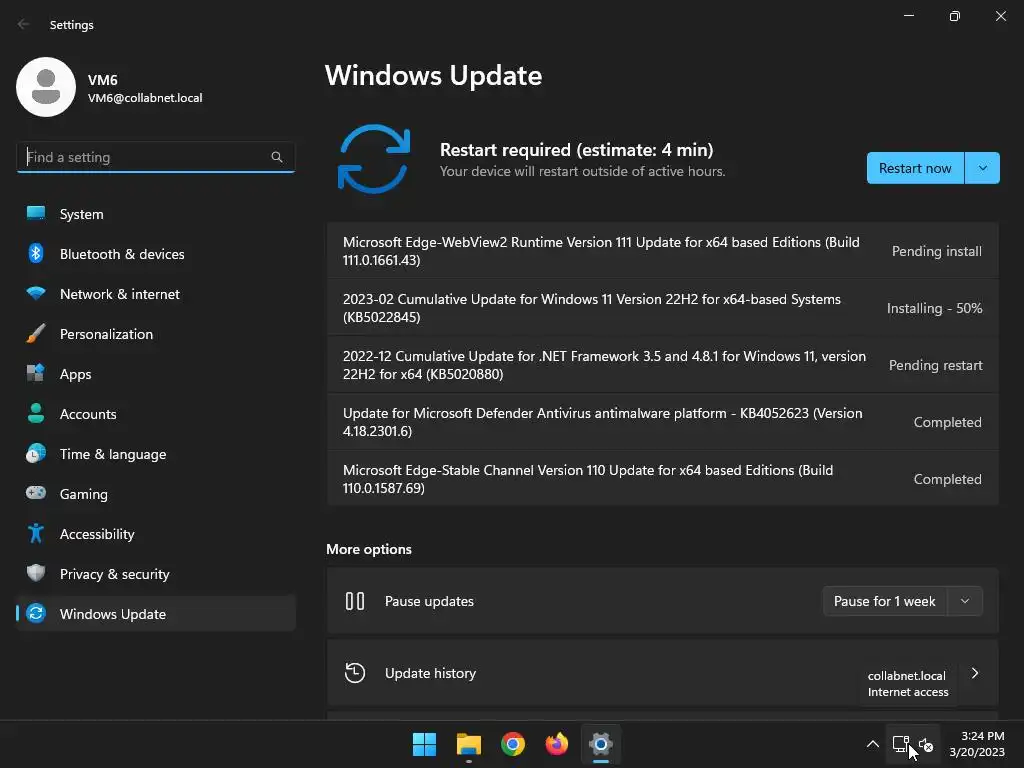Click the Privacy & security shield icon

pyautogui.click(x=36, y=573)
